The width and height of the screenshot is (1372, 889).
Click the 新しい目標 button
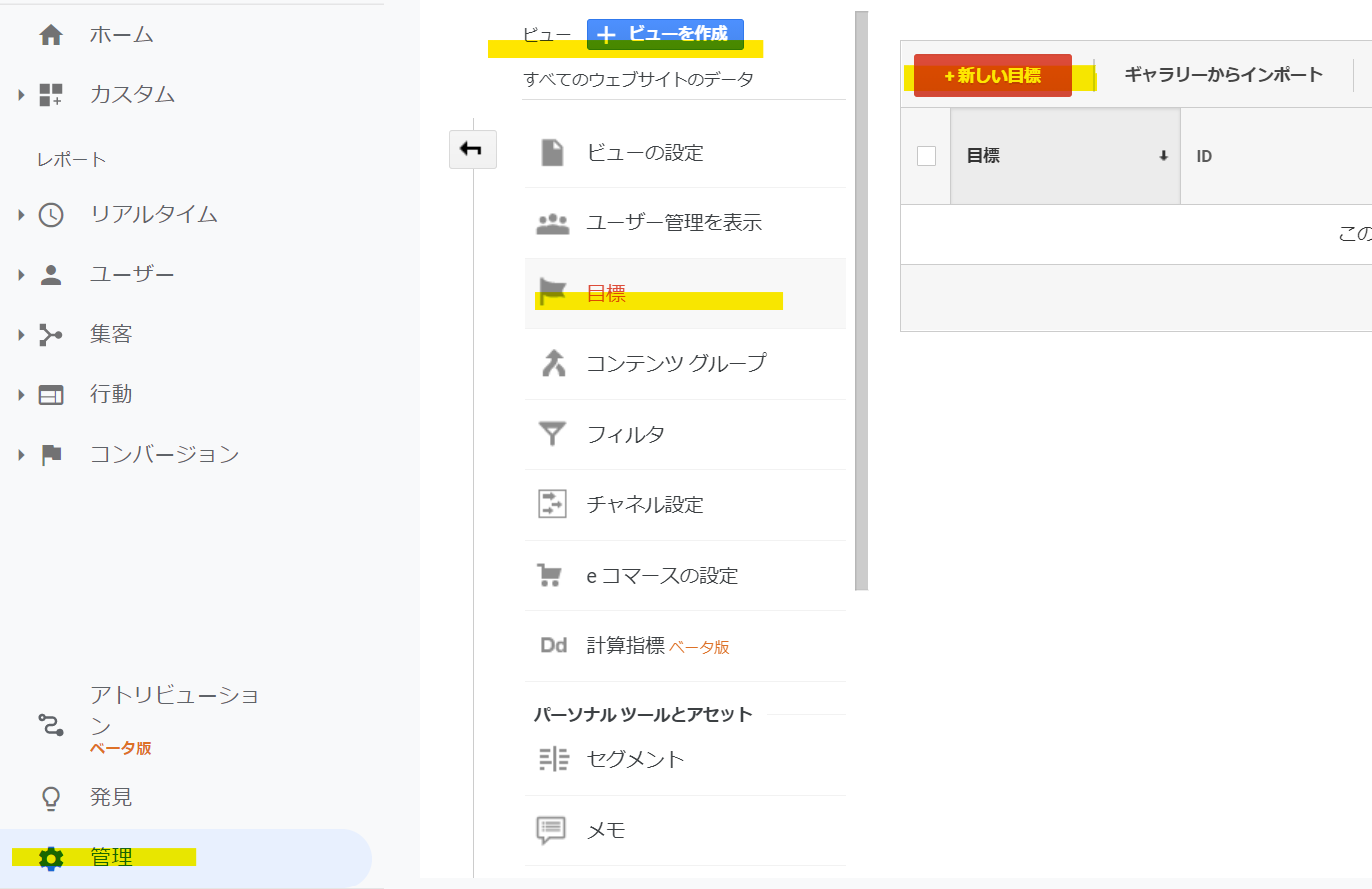tap(993, 75)
